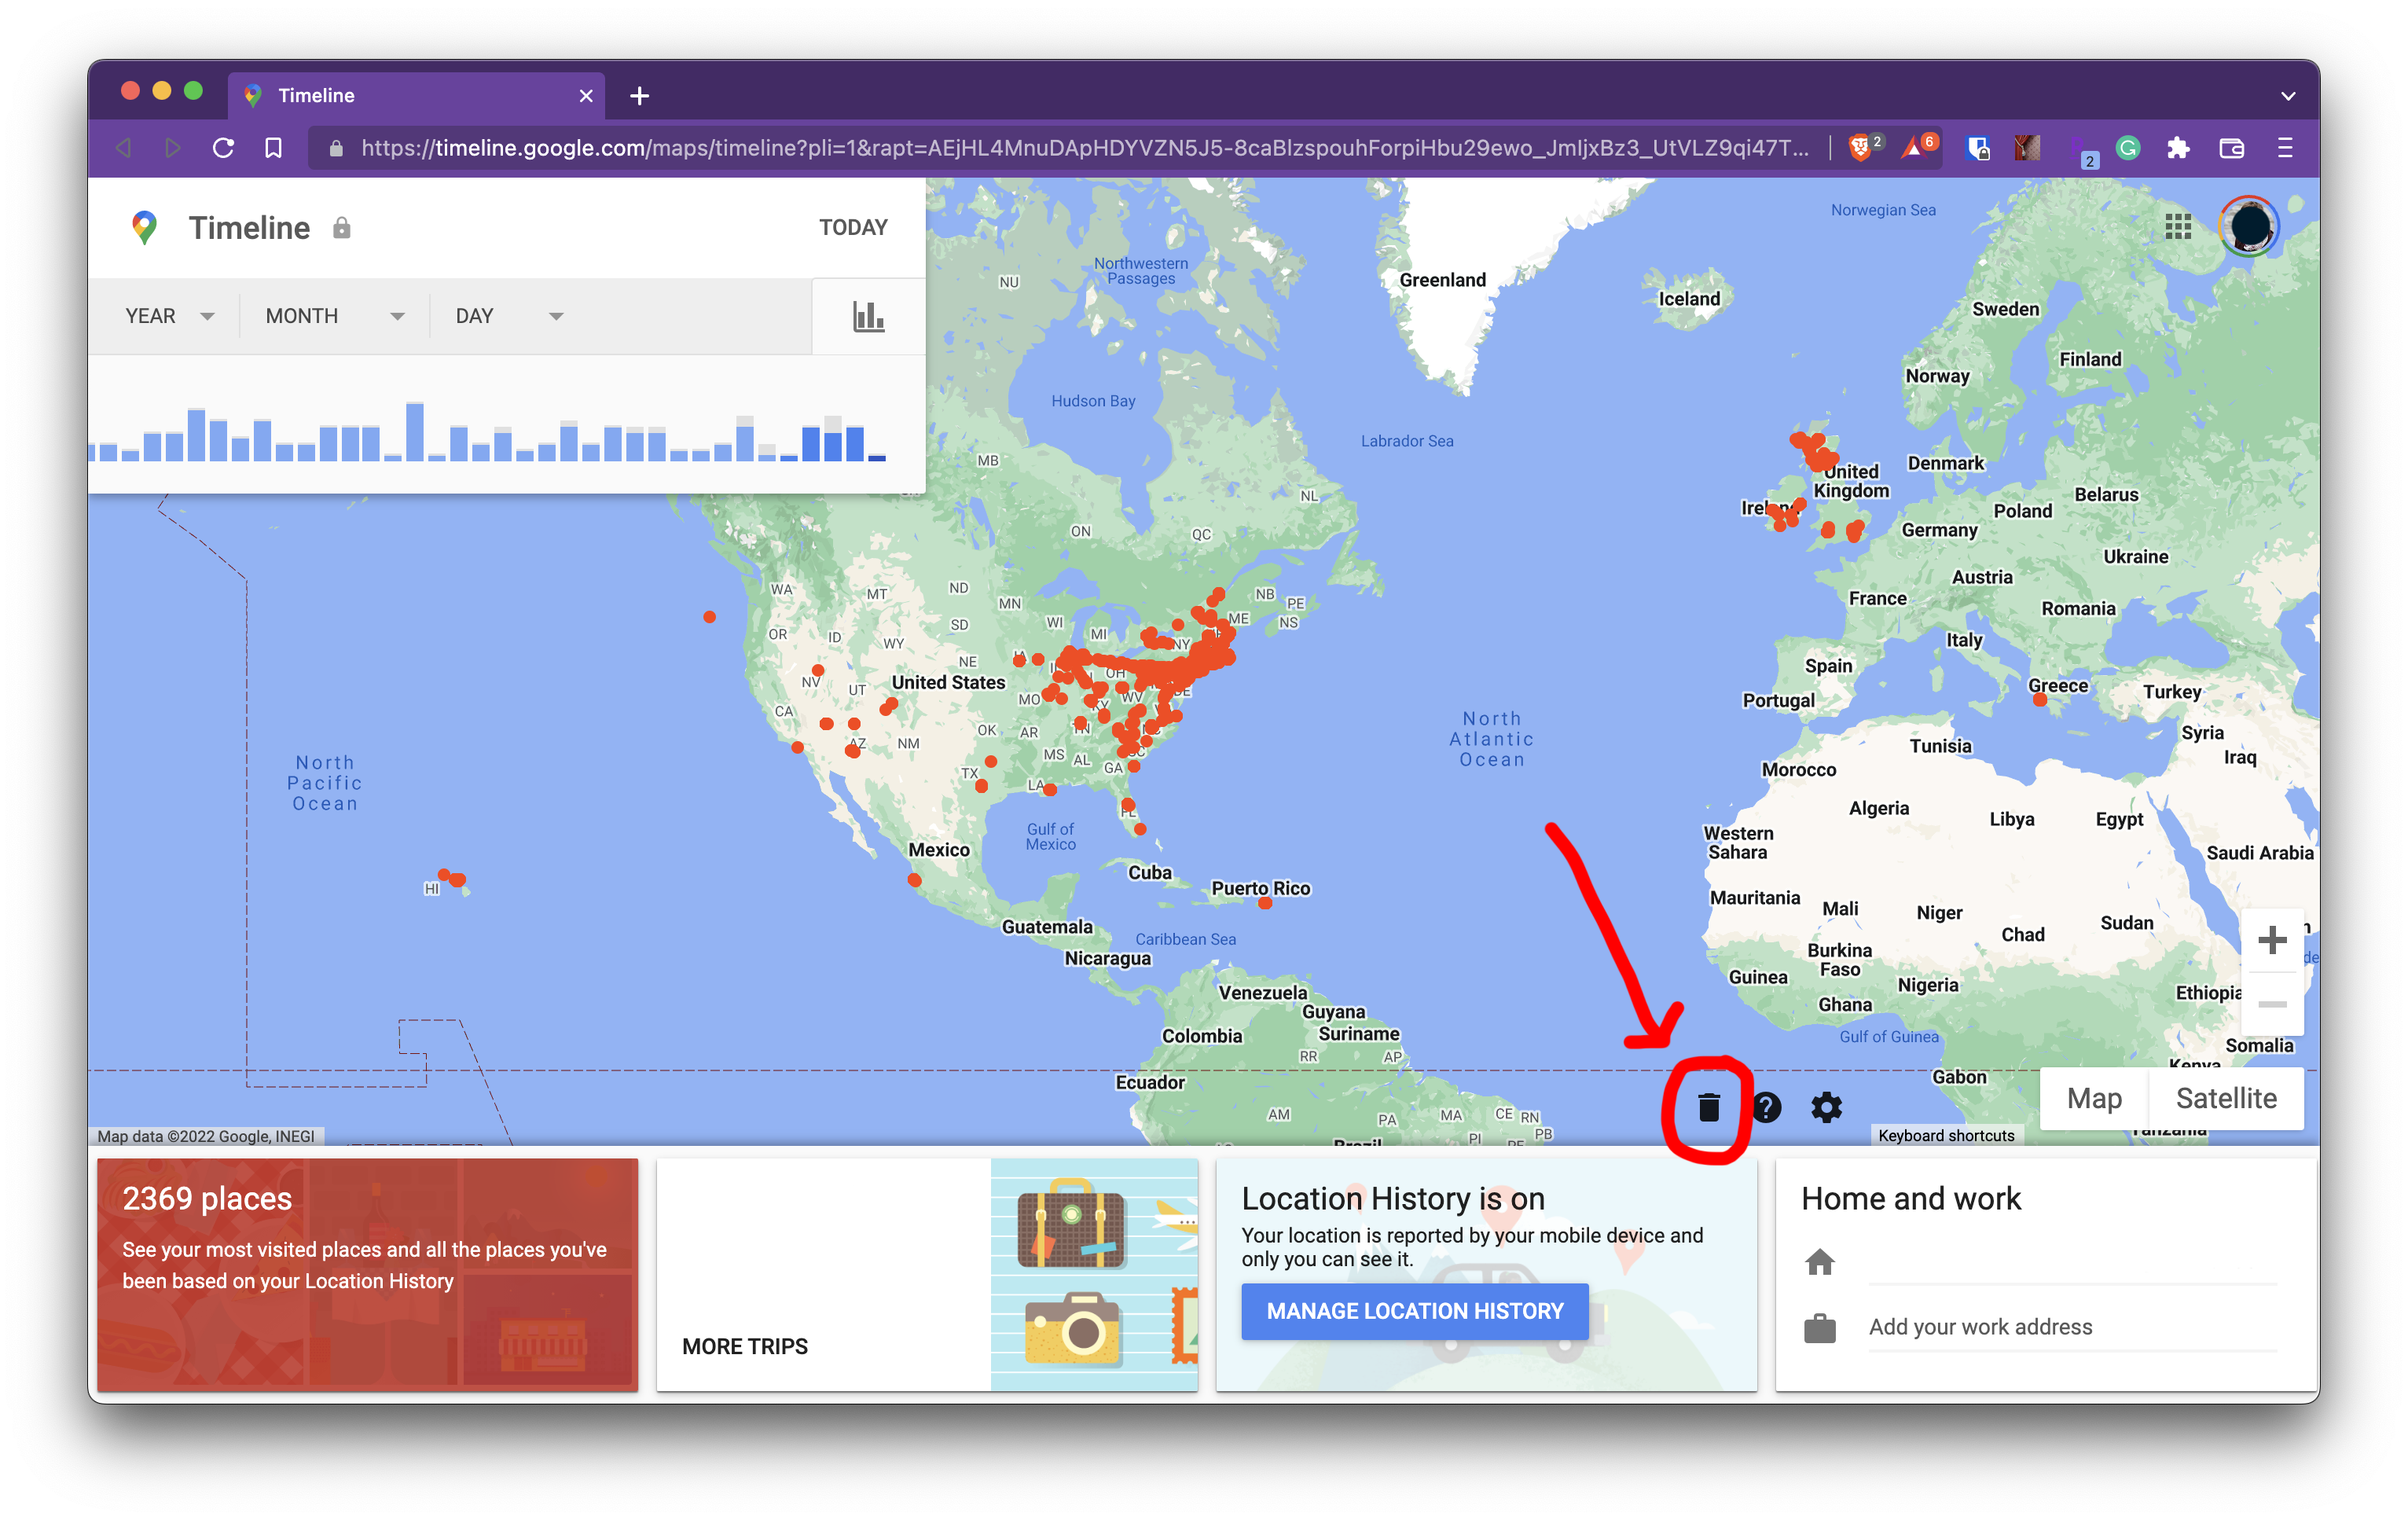Click the TODAY button
This screenshot has width=2408, height=1520.
pyautogui.click(x=853, y=227)
